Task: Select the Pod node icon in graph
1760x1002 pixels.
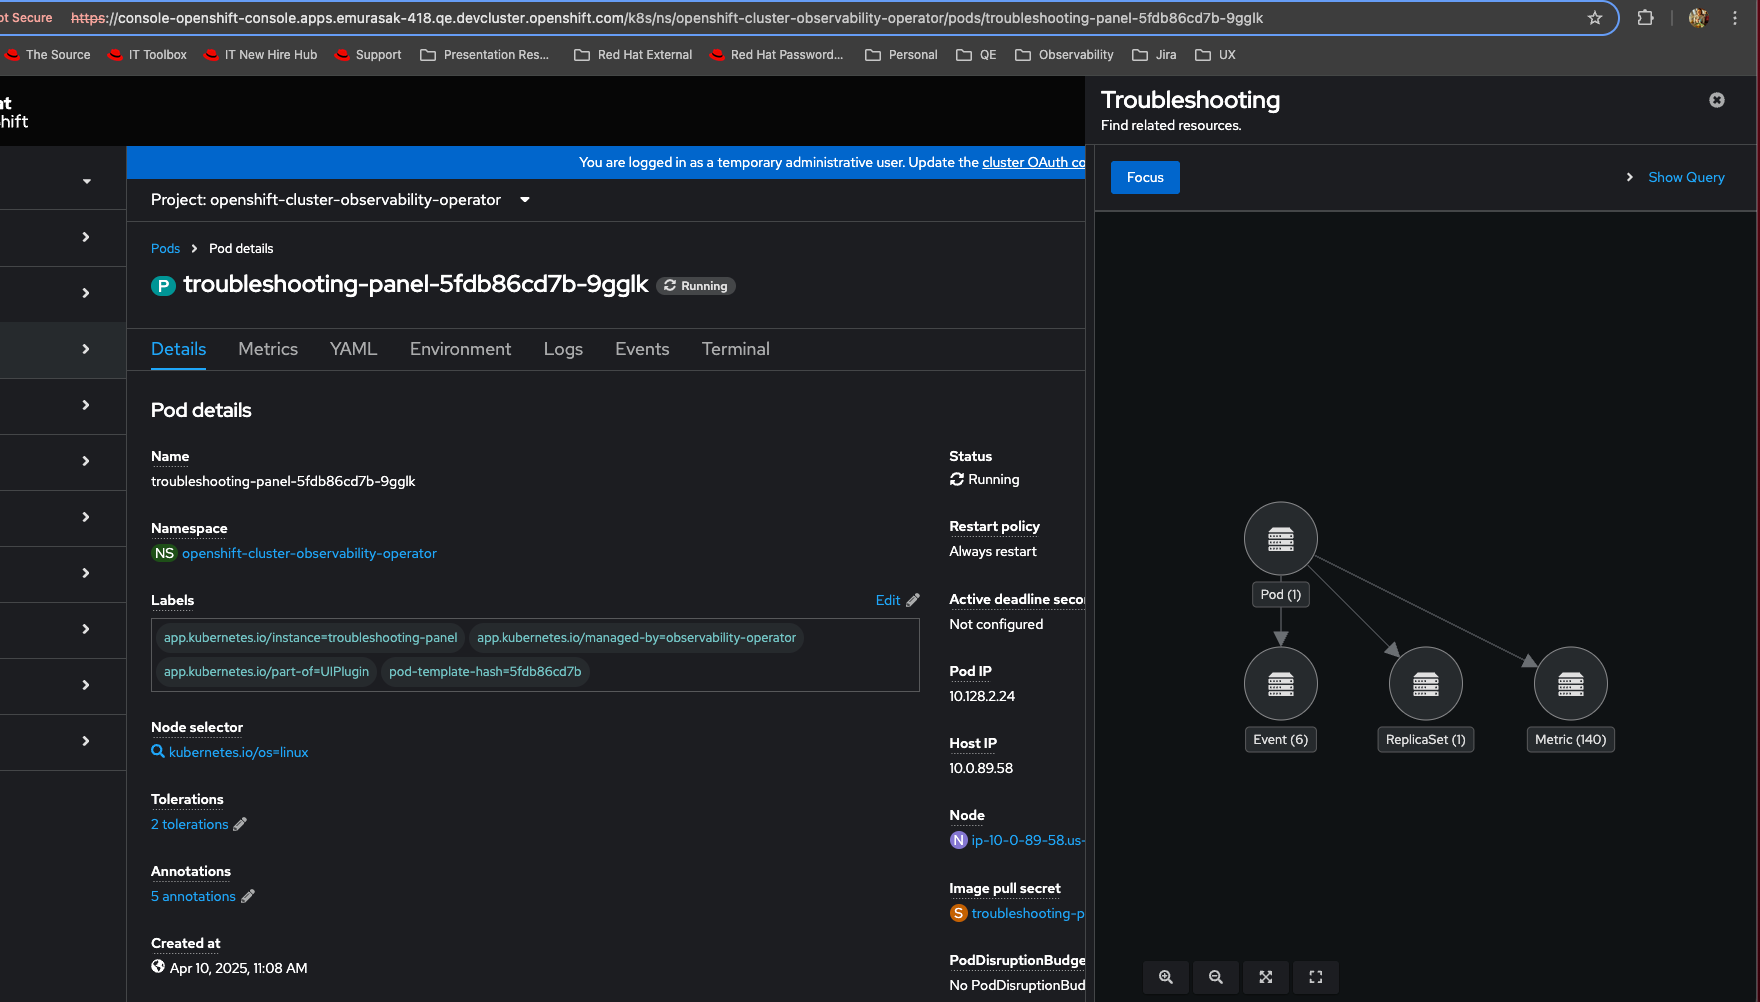Action: (x=1281, y=539)
